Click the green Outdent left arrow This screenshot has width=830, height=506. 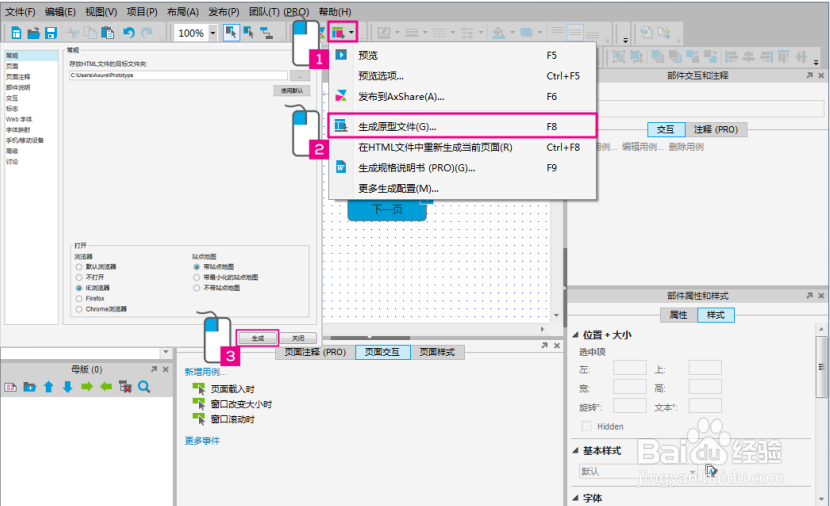pyautogui.click(x=106, y=387)
